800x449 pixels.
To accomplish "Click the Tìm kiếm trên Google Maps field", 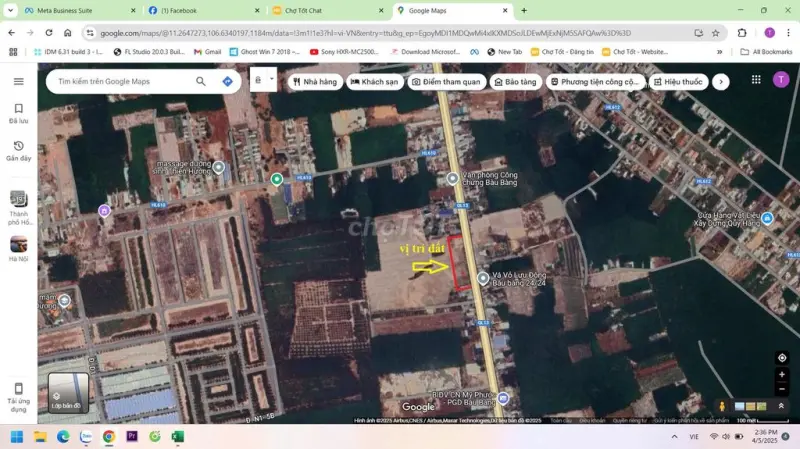I will coord(118,81).
